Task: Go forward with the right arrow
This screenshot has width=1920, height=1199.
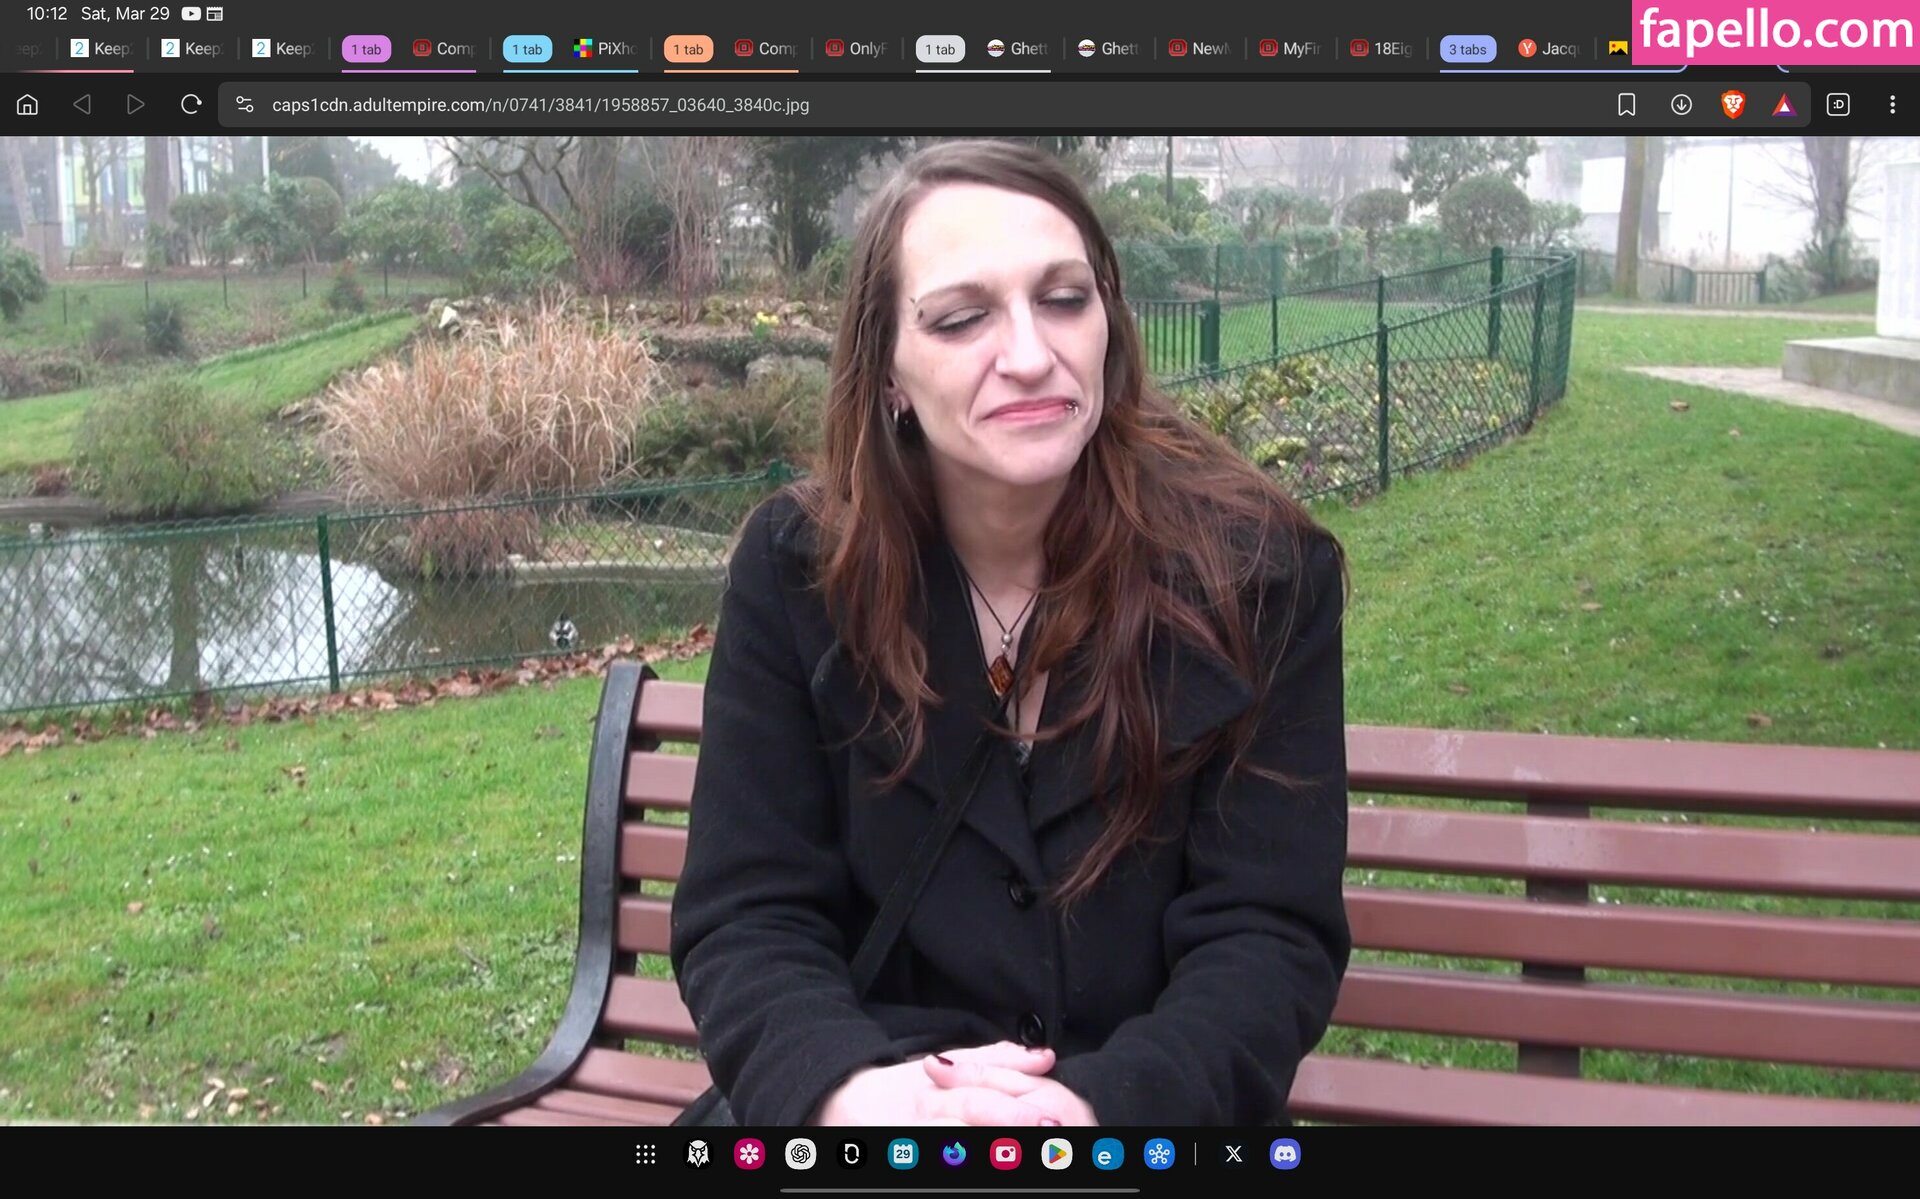Action: [136, 104]
